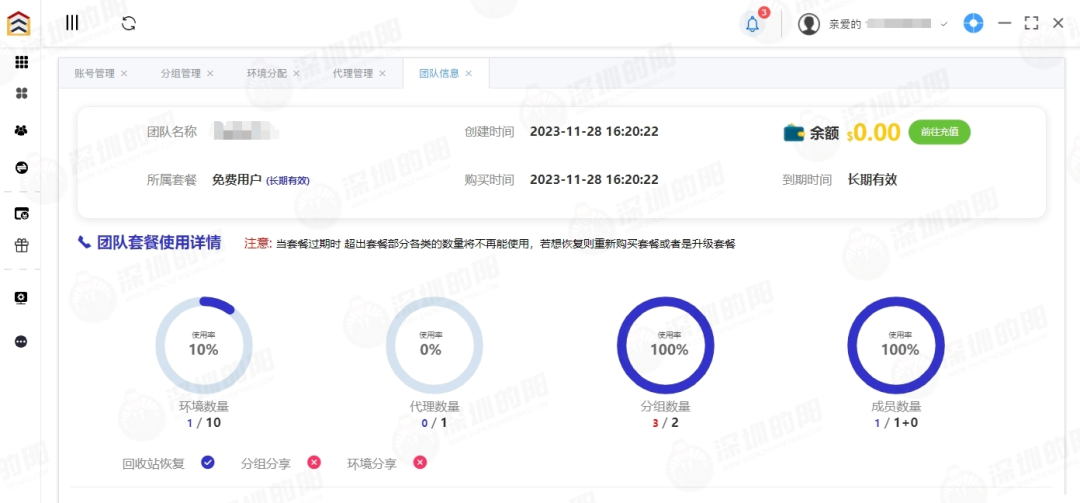Switch to the 分组管理 tab
This screenshot has height=503, width=1080.
pos(180,74)
